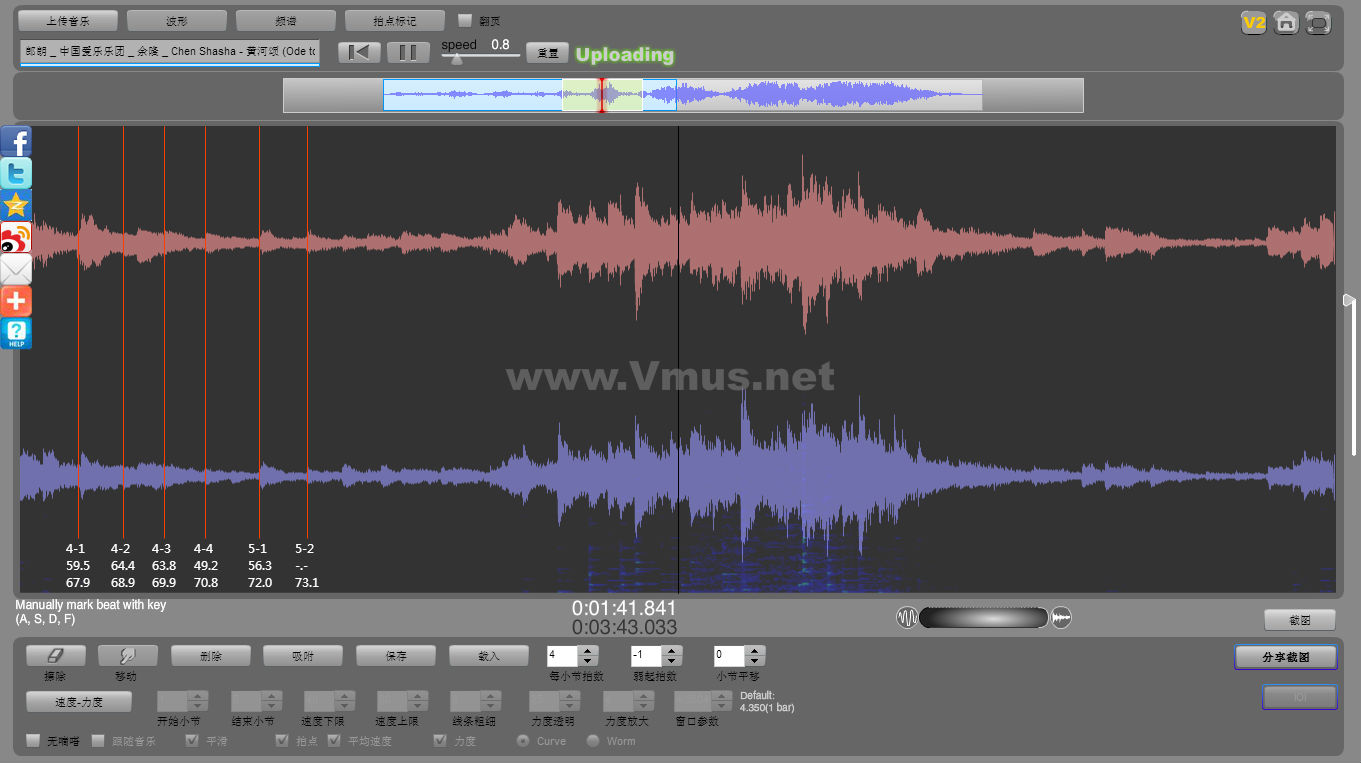
Task: Increase the 每小节拍数 value using up arrow
Action: [588, 651]
